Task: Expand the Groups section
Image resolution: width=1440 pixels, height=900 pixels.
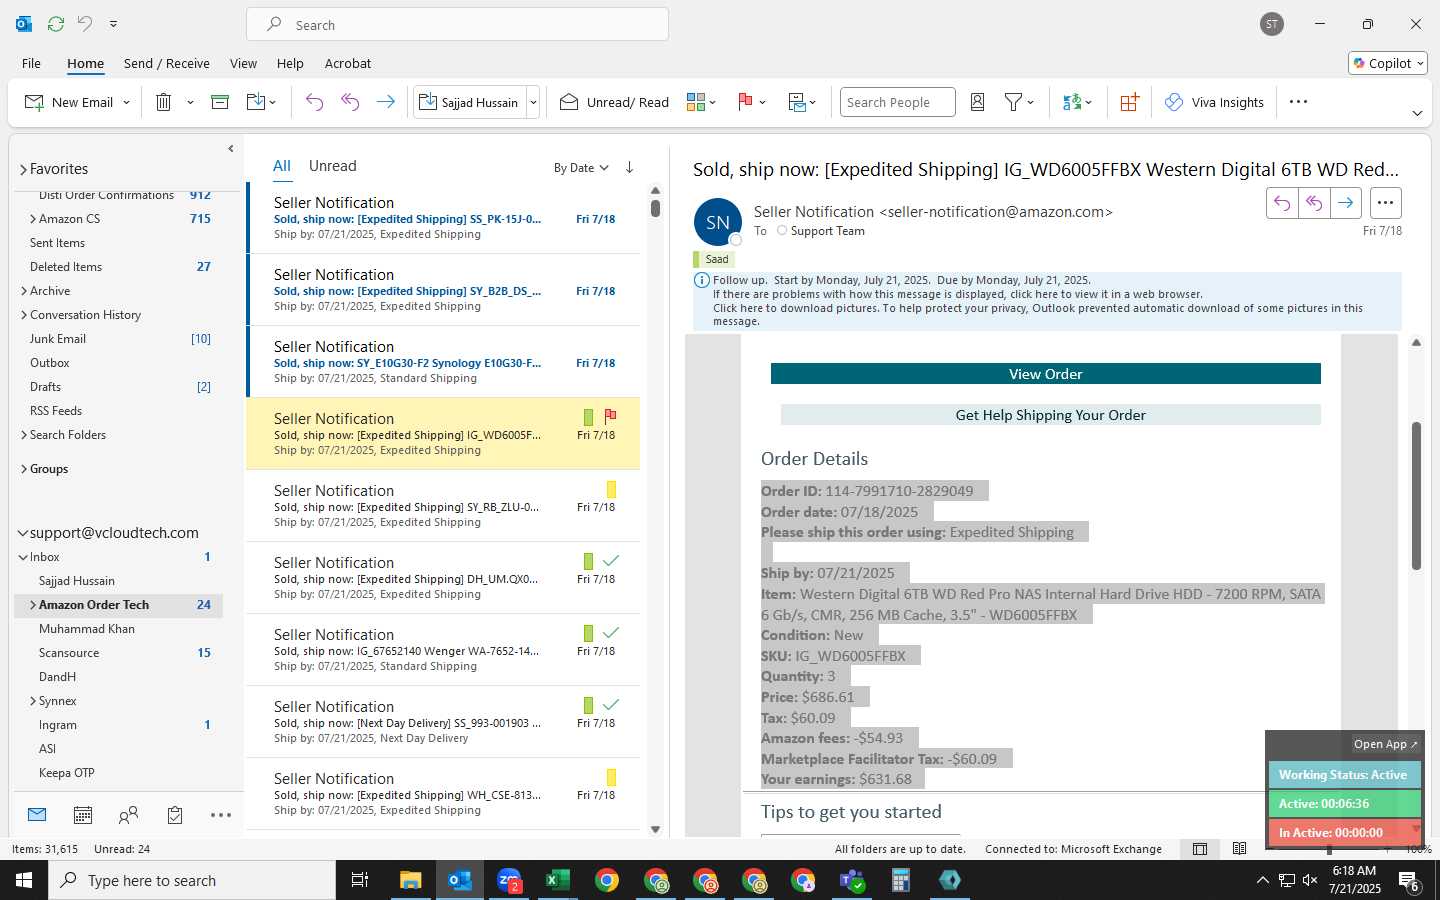Action: tap(23, 469)
